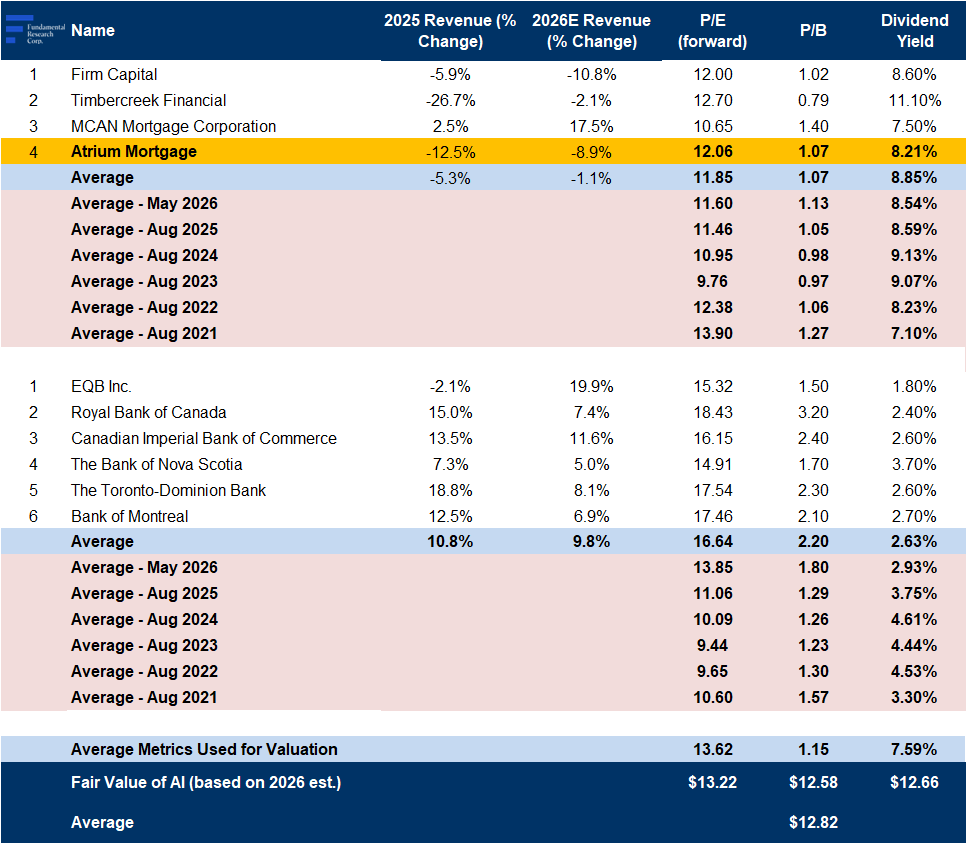Click the Bank of Montreal name
The width and height of the screenshot is (966, 843).
click(x=129, y=516)
